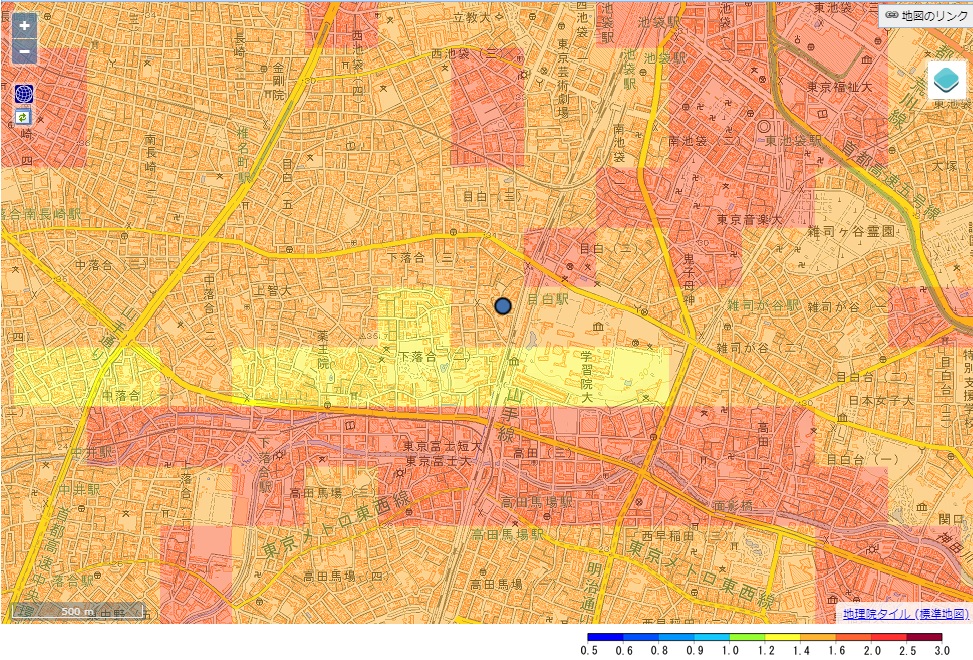Click the dark red legend swatch between 2.5 and 3.0

coord(925,637)
